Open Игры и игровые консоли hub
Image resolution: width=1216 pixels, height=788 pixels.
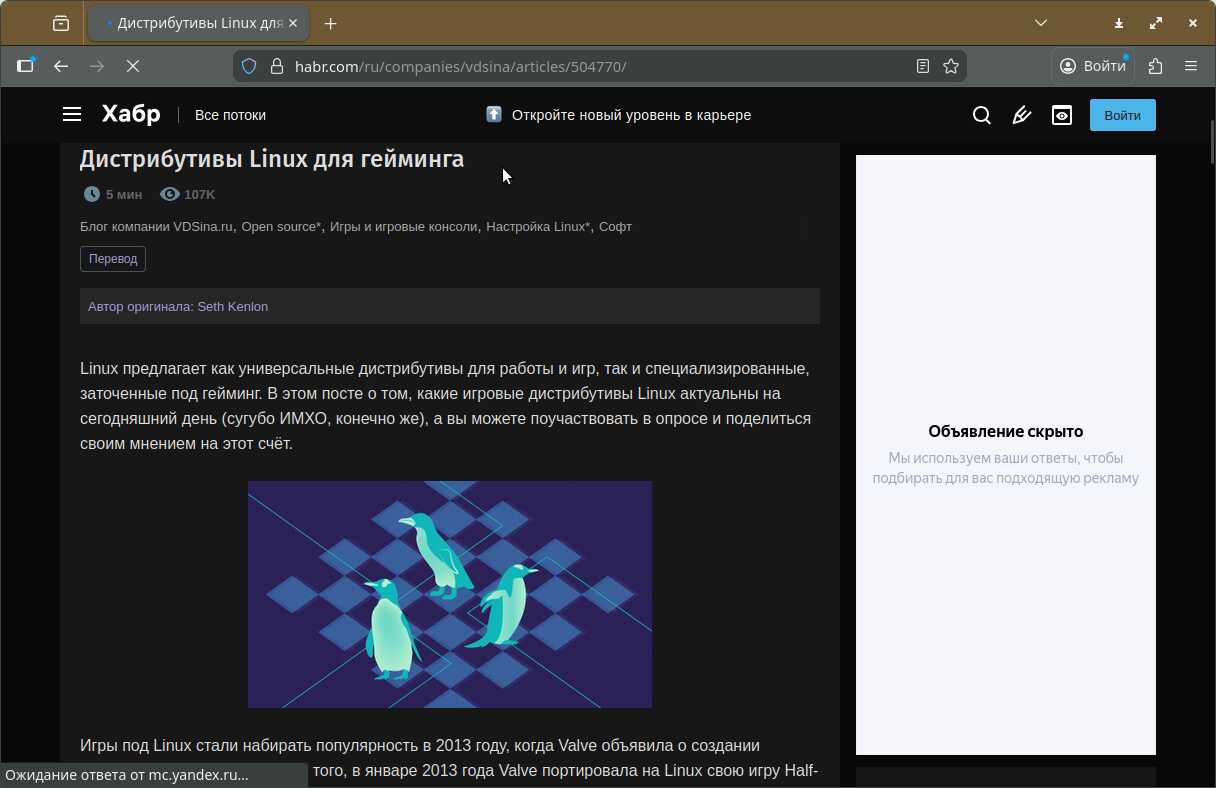click(x=404, y=227)
